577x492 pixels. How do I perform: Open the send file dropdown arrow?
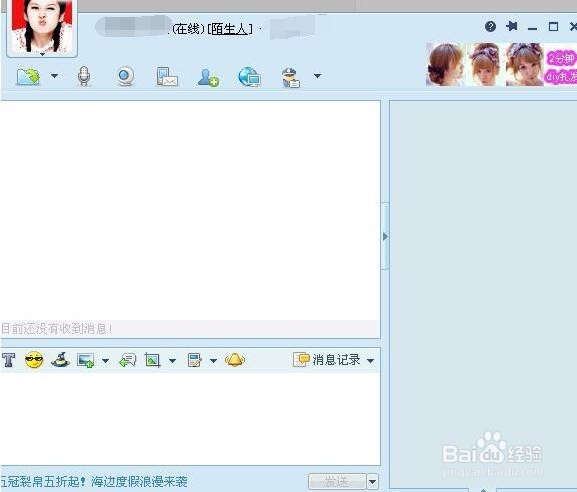[54, 76]
